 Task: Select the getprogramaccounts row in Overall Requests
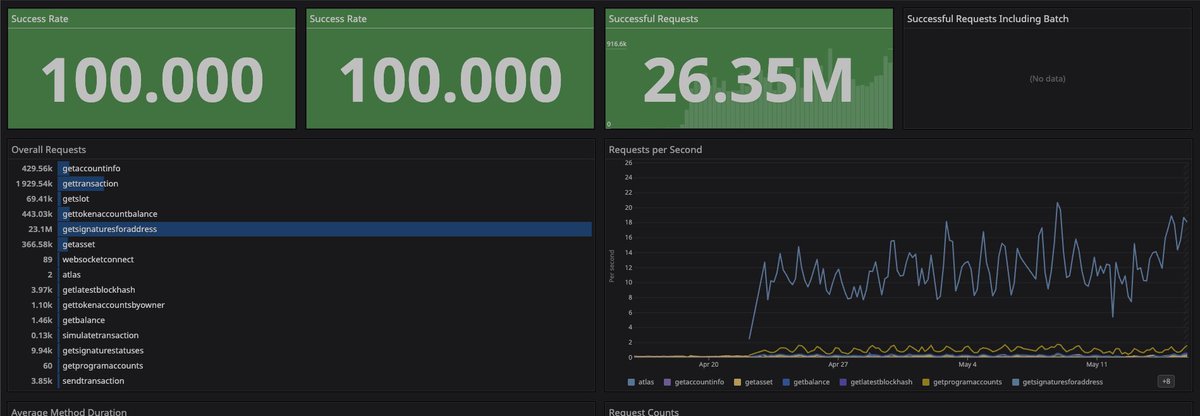[300, 366]
